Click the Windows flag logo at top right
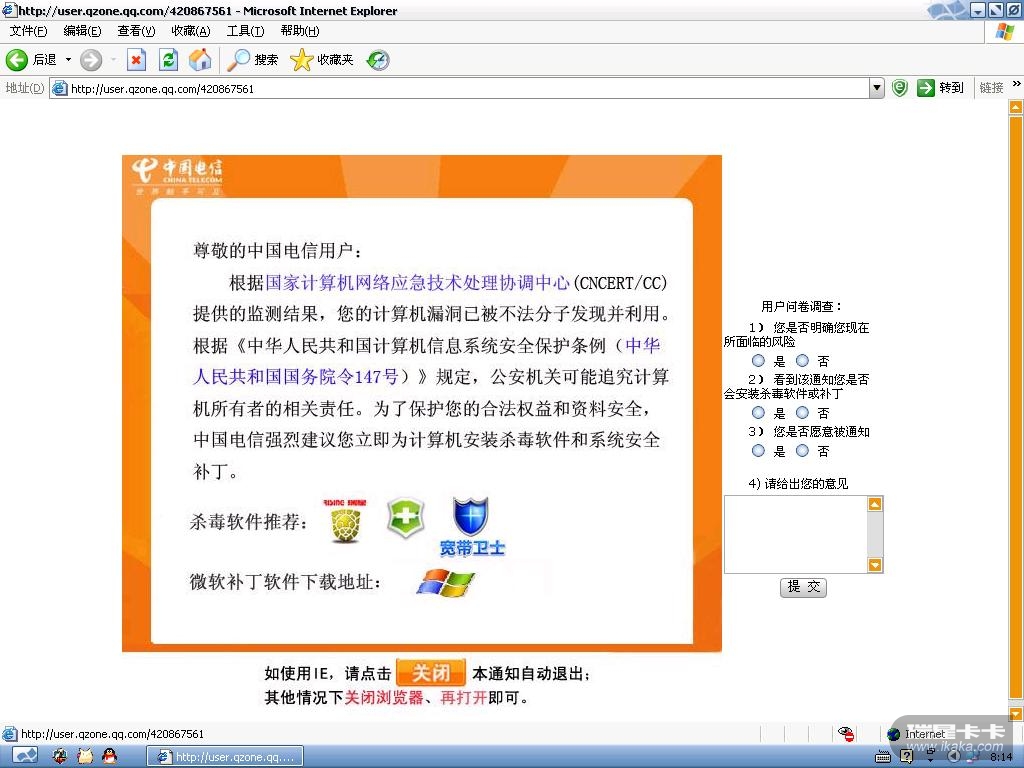This screenshot has height=768, width=1024. tap(1004, 31)
